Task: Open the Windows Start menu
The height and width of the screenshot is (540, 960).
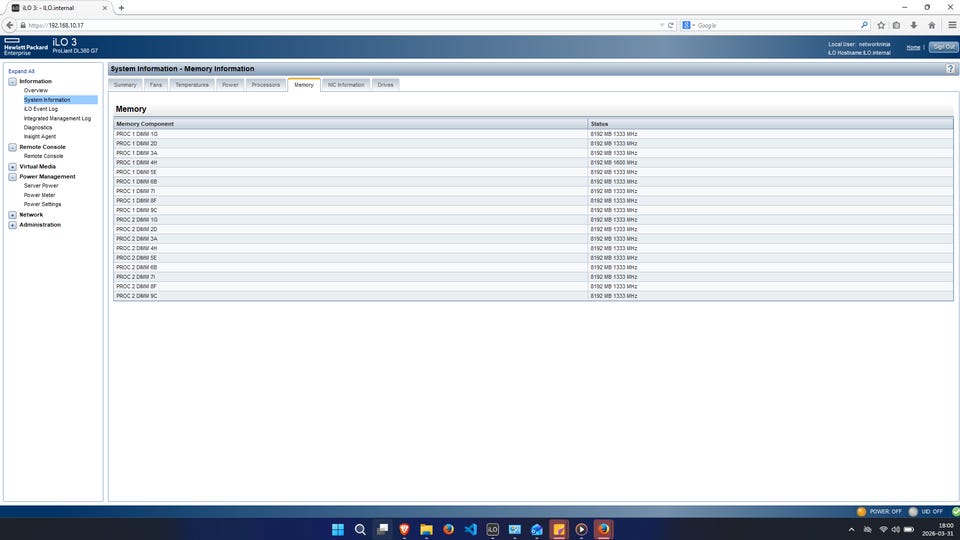Action: click(x=337, y=530)
